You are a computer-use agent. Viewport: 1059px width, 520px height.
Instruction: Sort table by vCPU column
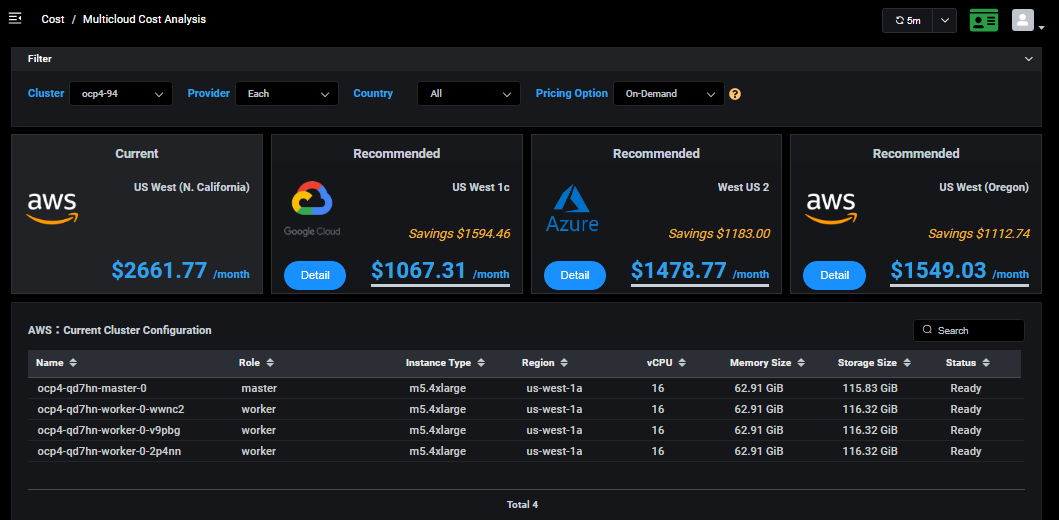pos(666,363)
